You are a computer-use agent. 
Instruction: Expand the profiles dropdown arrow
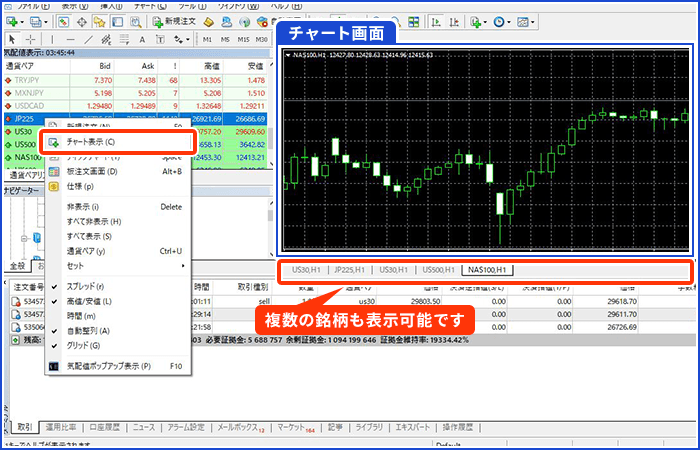[x=45, y=22]
